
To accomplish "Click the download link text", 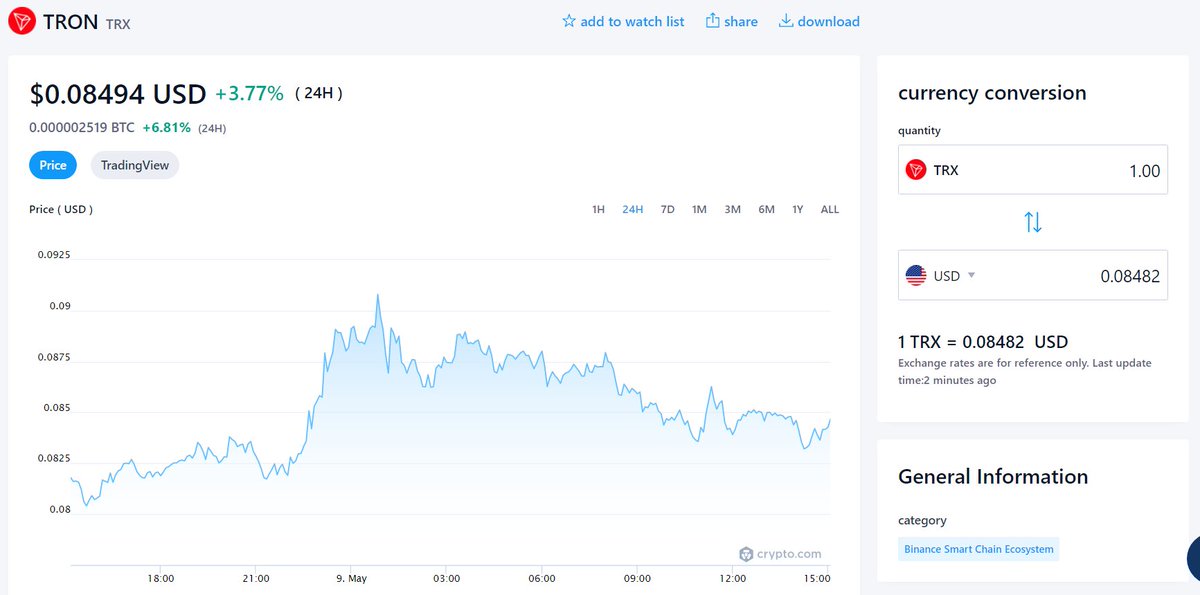I will pyautogui.click(x=829, y=21).
